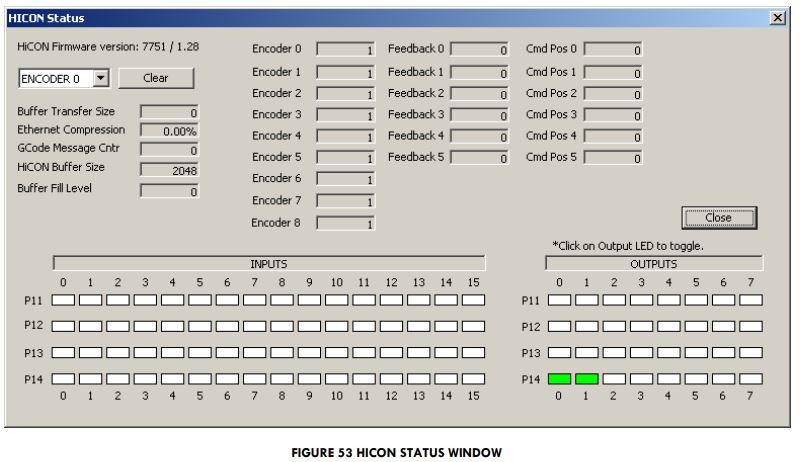Click the Cmd Pos 5 value field
Screen dimensions: 800x462
[x=613, y=158]
